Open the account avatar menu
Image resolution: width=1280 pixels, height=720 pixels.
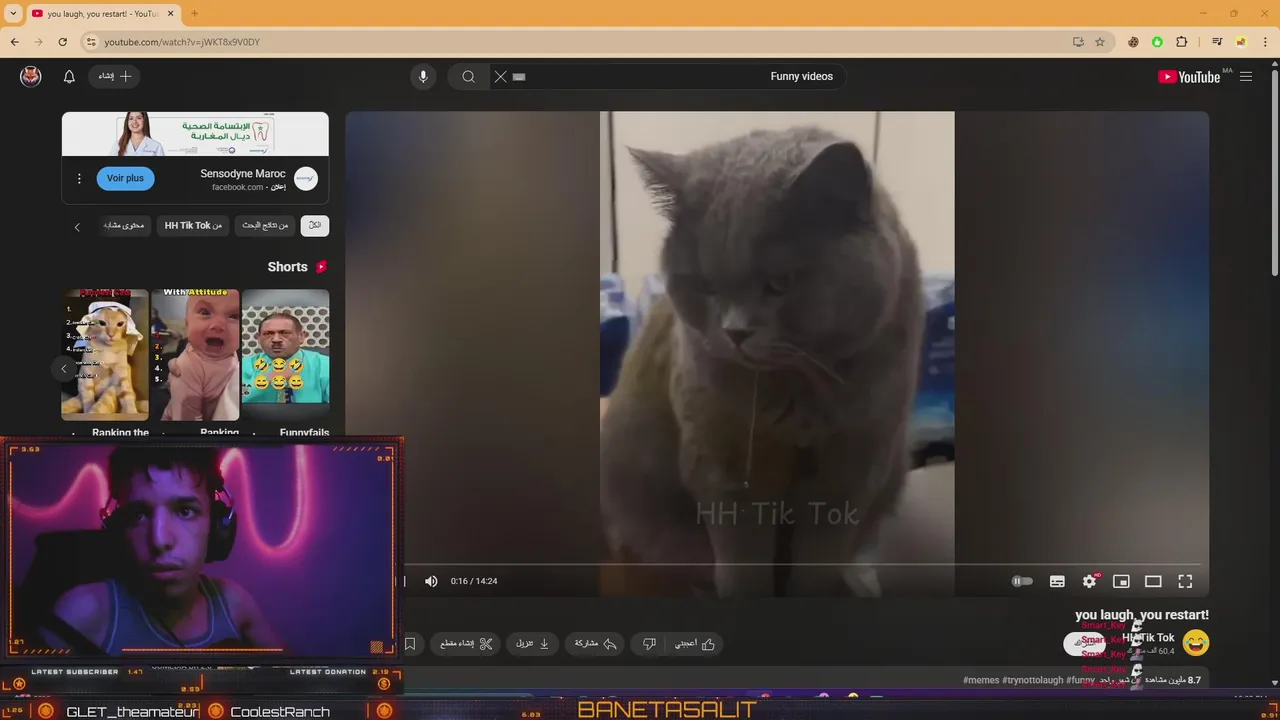coord(31,77)
